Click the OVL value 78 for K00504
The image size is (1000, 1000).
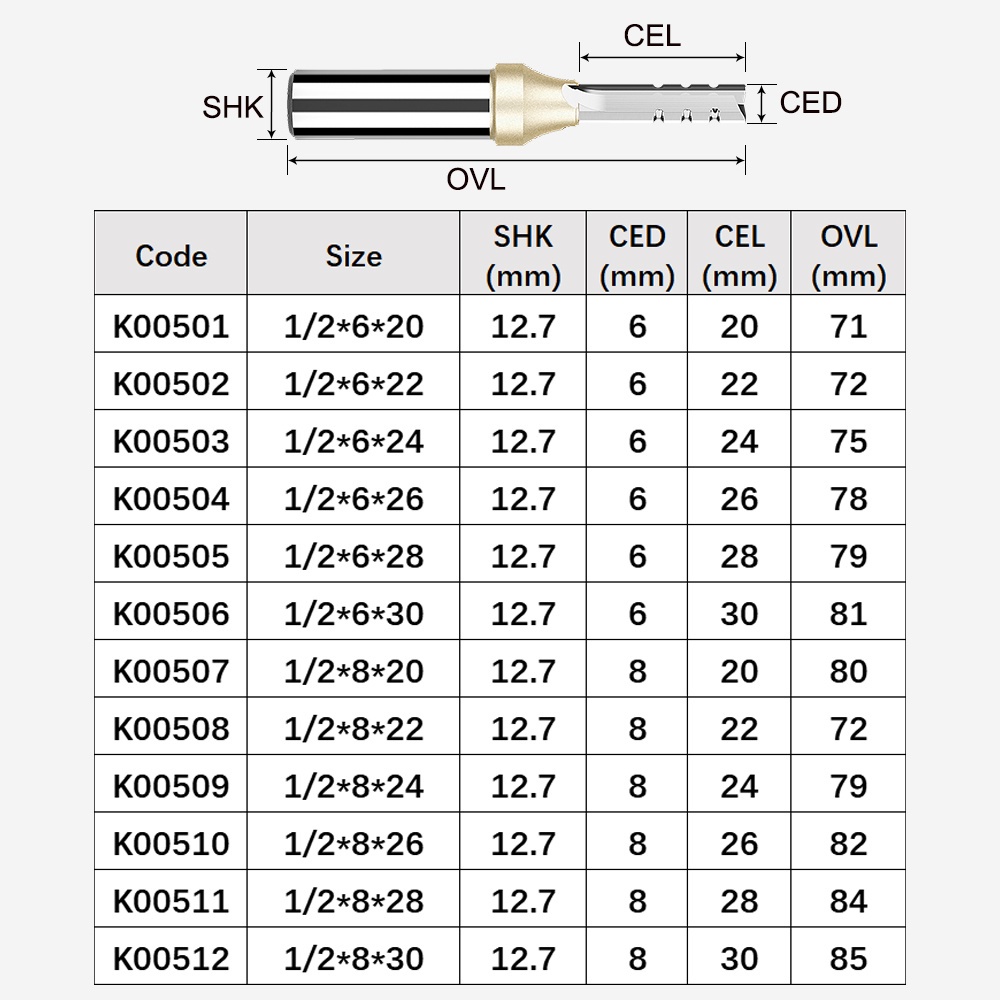point(848,498)
